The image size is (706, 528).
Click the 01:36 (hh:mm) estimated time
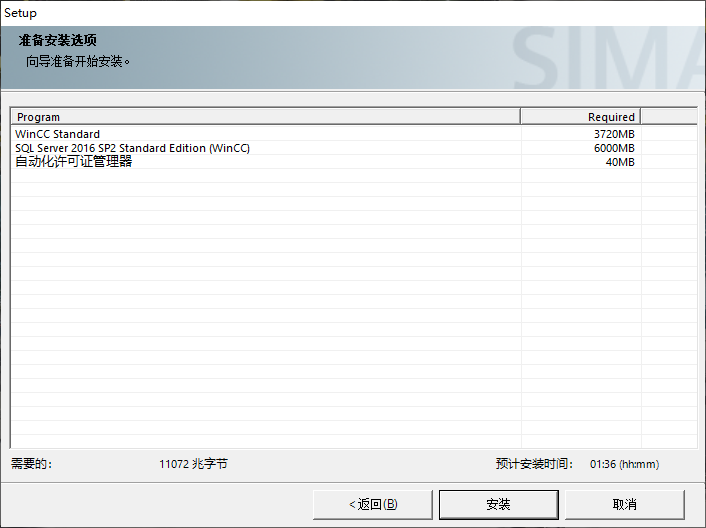click(624, 464)
